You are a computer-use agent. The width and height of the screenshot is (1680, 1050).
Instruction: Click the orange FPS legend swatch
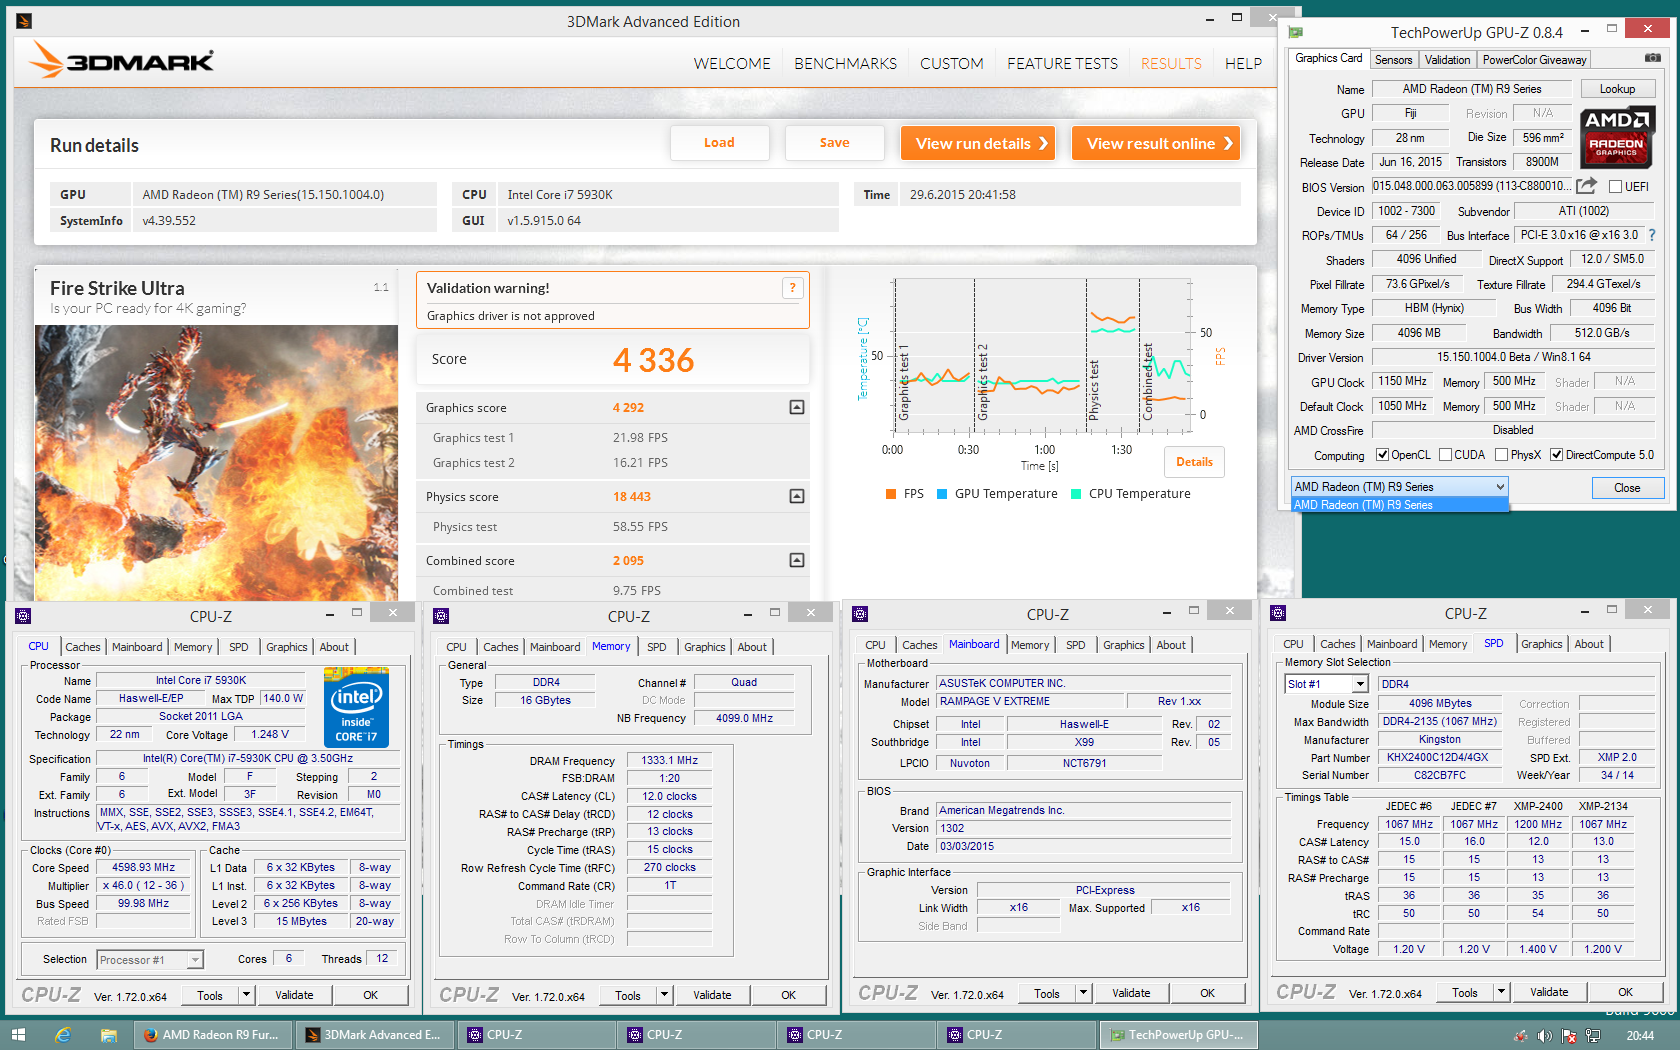891,494
